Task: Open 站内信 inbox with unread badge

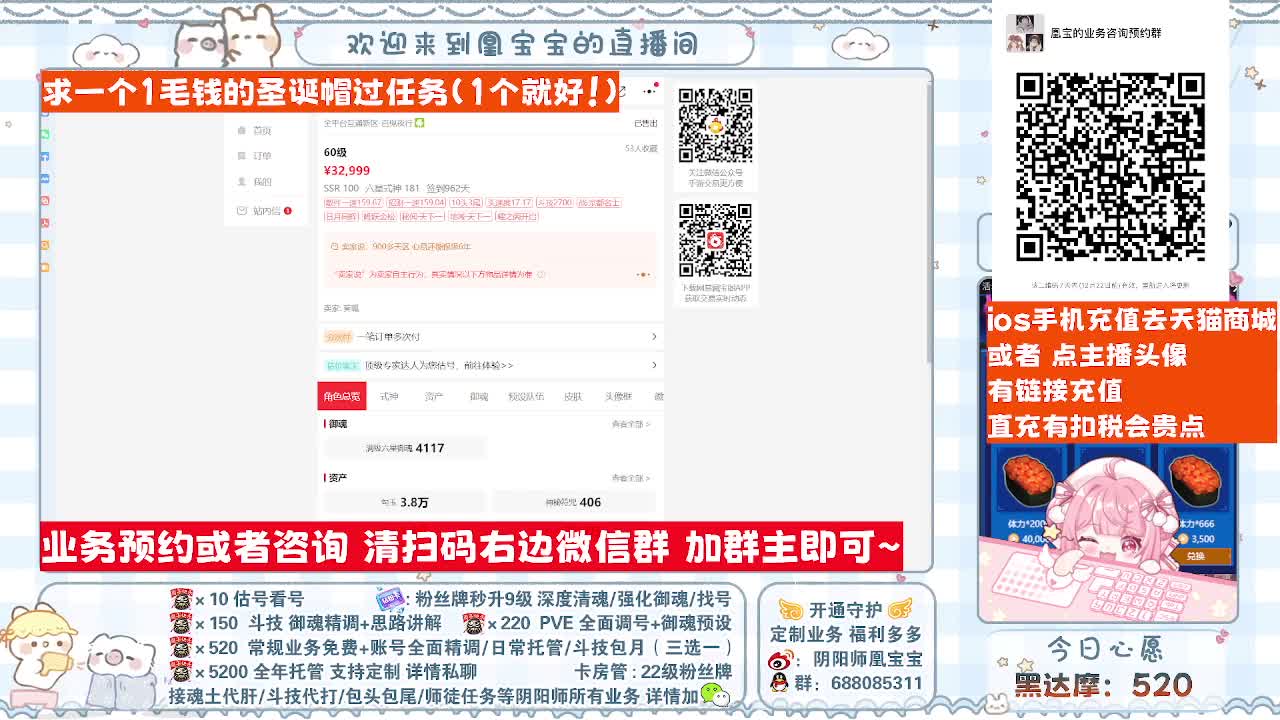Action: click(x=264, y=210)
